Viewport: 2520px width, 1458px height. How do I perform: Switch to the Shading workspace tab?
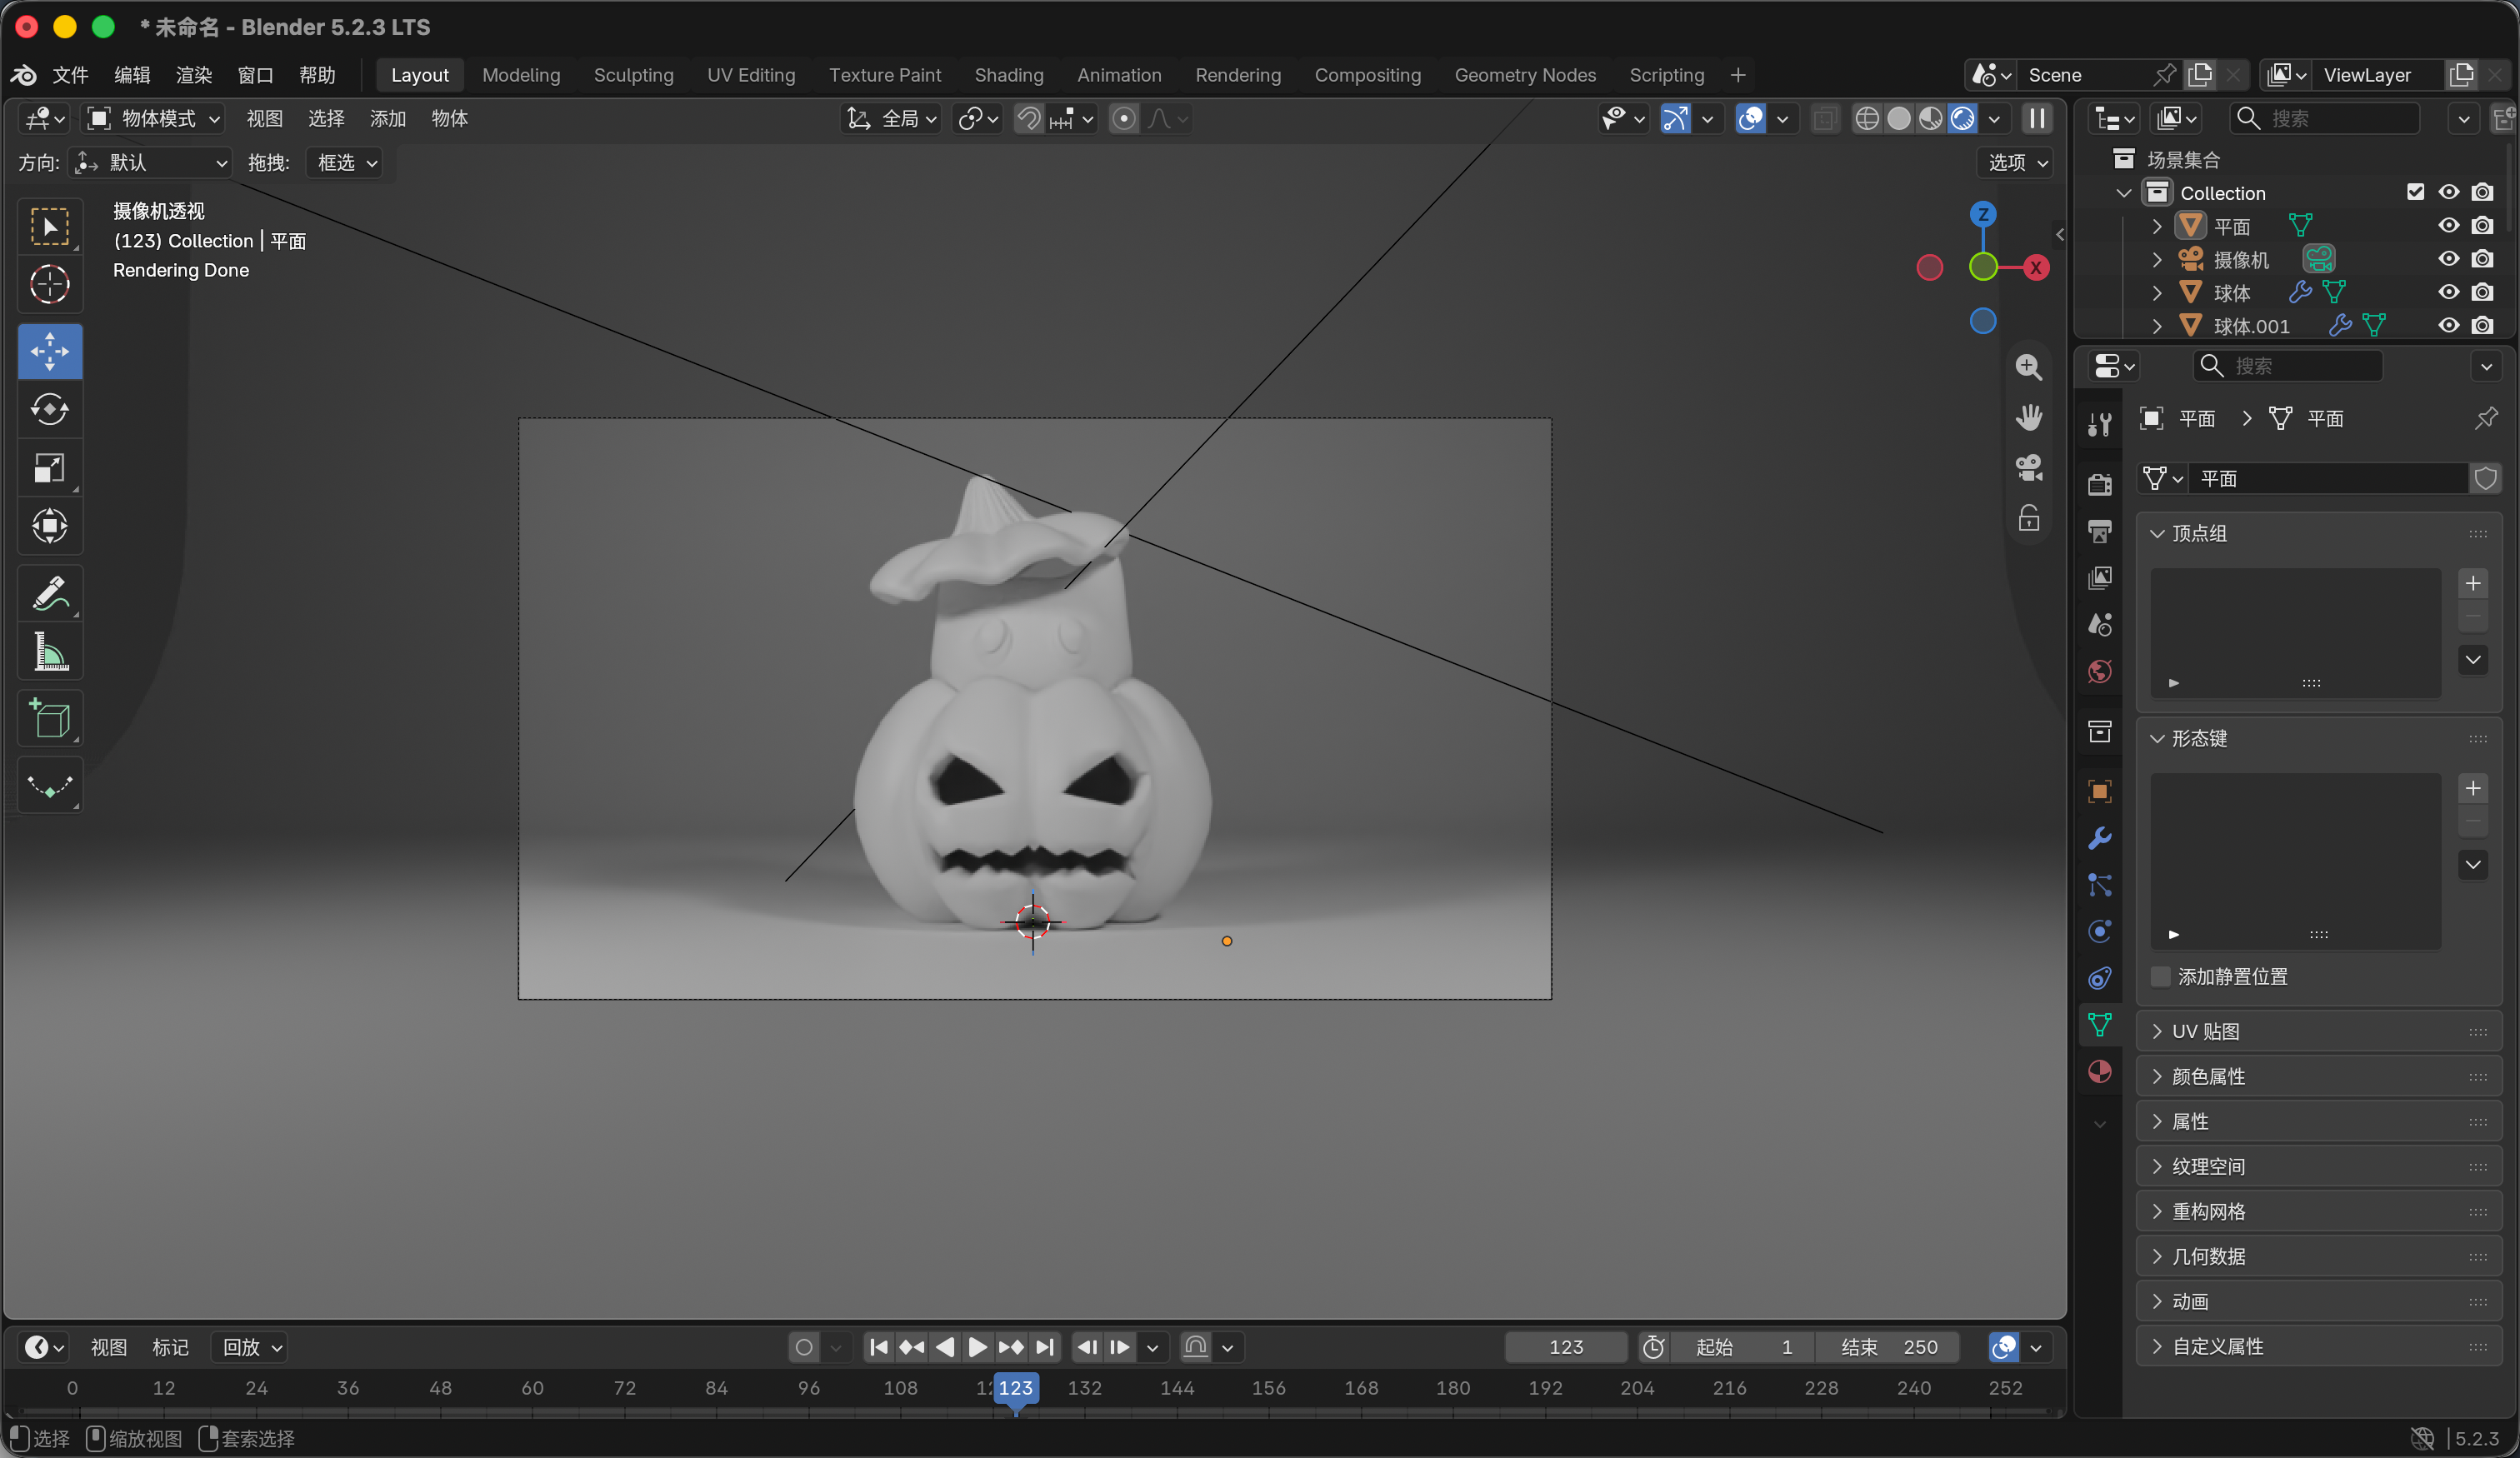click(x=1008, y=75)
